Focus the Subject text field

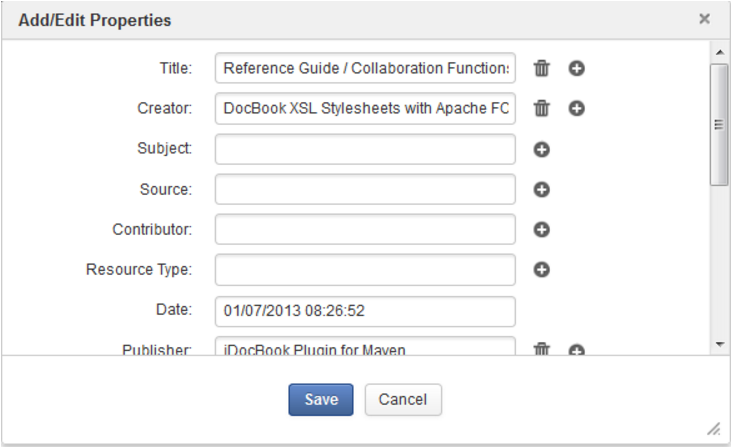point(365,149)
